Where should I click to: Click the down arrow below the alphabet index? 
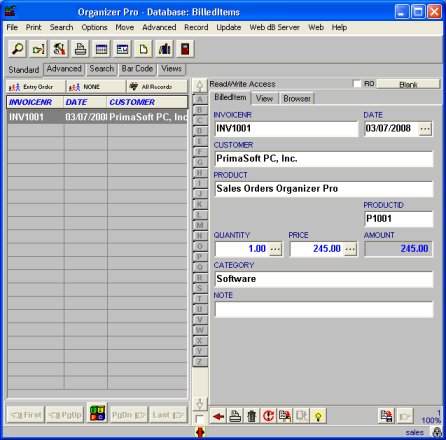tap(200, 404)
